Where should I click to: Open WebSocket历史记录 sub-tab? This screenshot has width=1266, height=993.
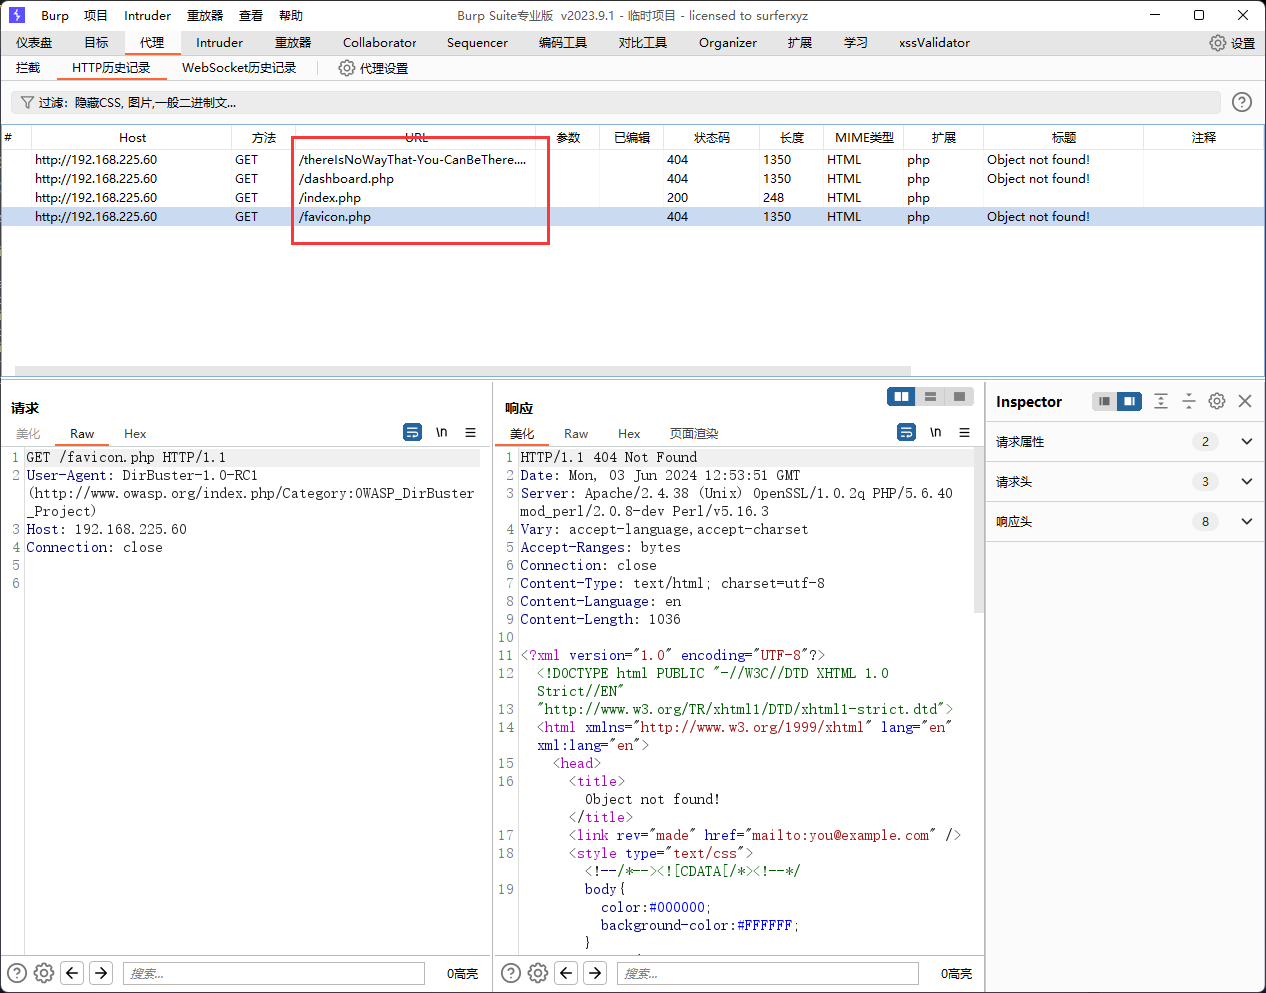[239, 68]
